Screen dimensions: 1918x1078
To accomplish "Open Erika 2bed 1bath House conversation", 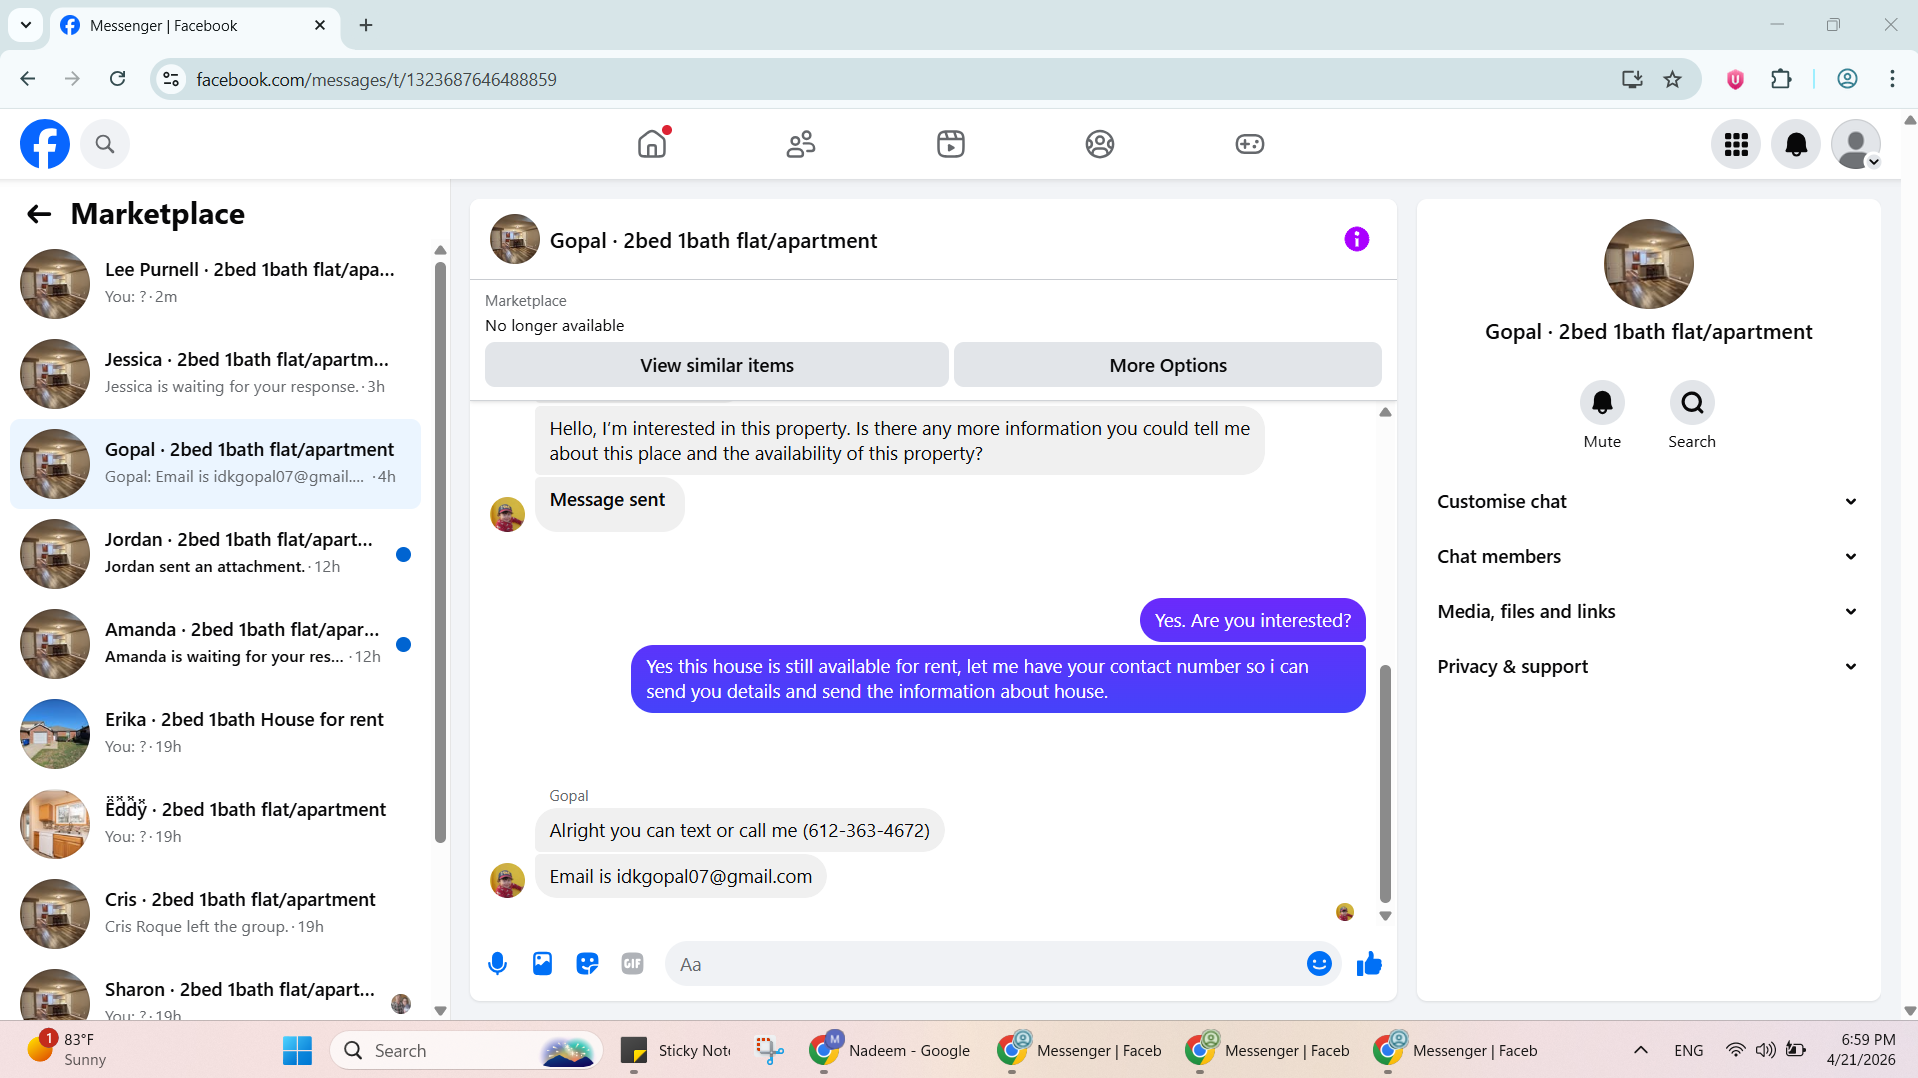I will coord(215,734).
